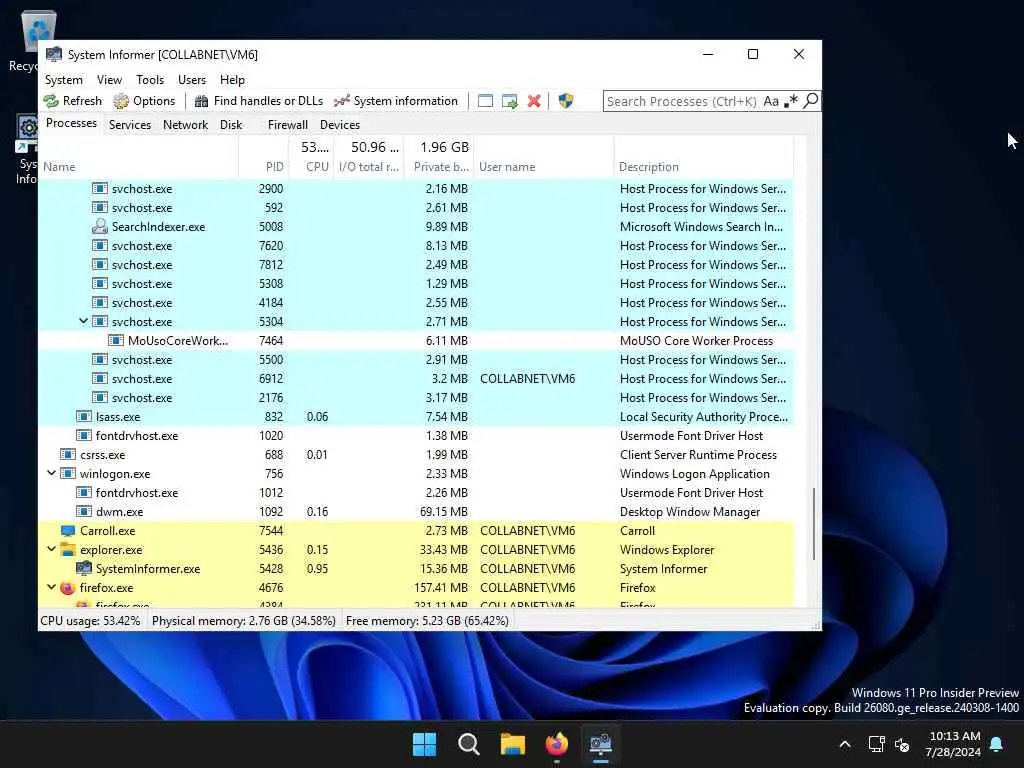Collapse the winlogon.exe tree node
1024x768 pixels.
51,473
